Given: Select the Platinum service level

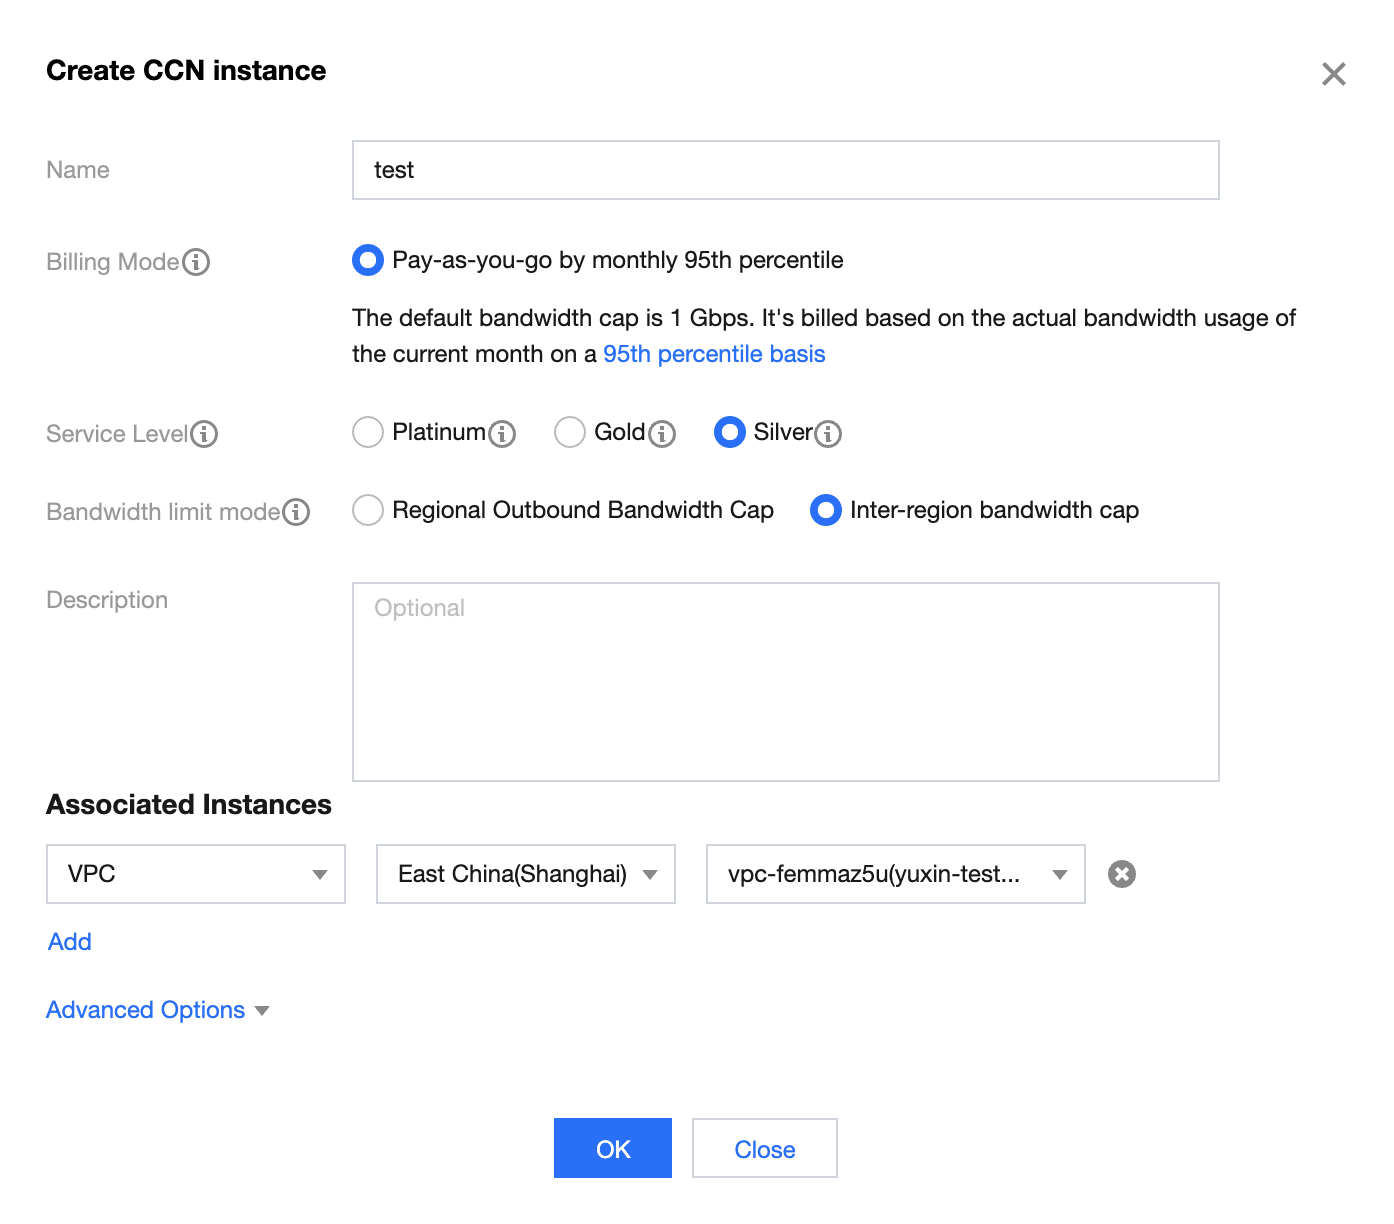Looking at the screenshot, I should (368, 432).
